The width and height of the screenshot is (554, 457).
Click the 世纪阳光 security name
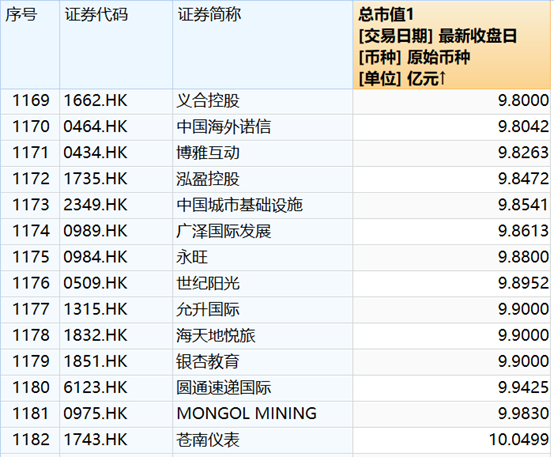[x=208, y=283]
